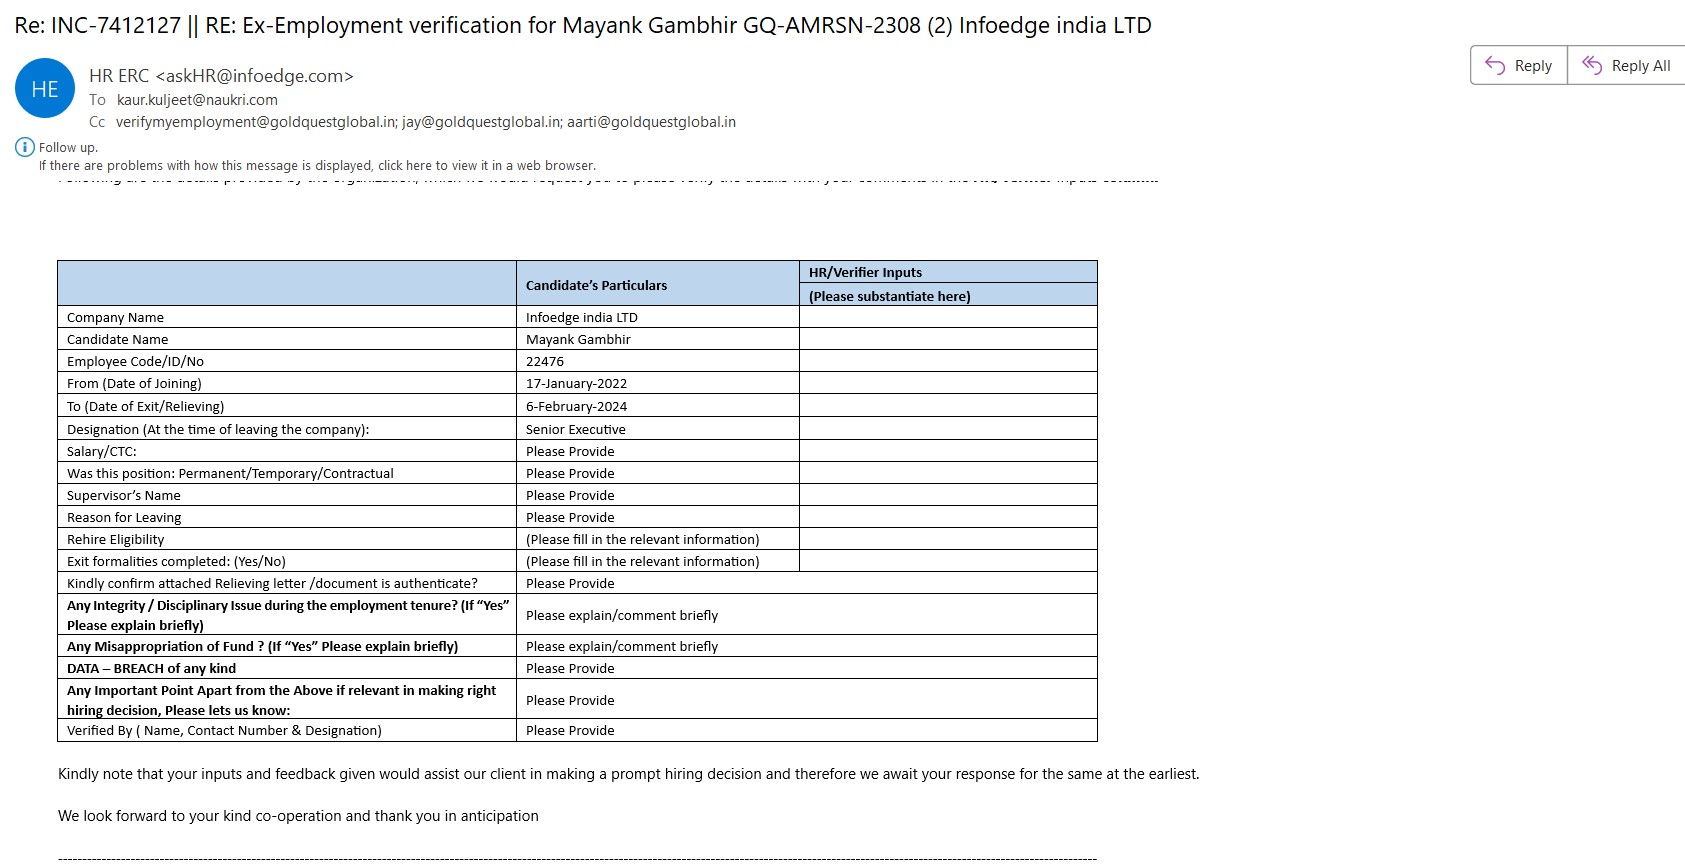This screenshot has width=1685, height=866.
Task: Click Cc address jay@goldquestglobal.in
Action: click(x=481, y=122)
